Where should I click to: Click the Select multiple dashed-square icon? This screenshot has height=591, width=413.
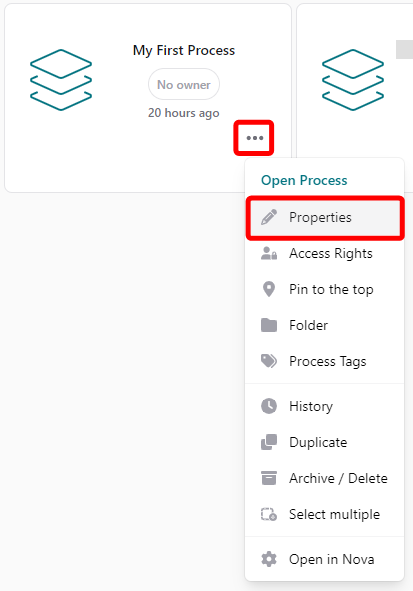269,514
